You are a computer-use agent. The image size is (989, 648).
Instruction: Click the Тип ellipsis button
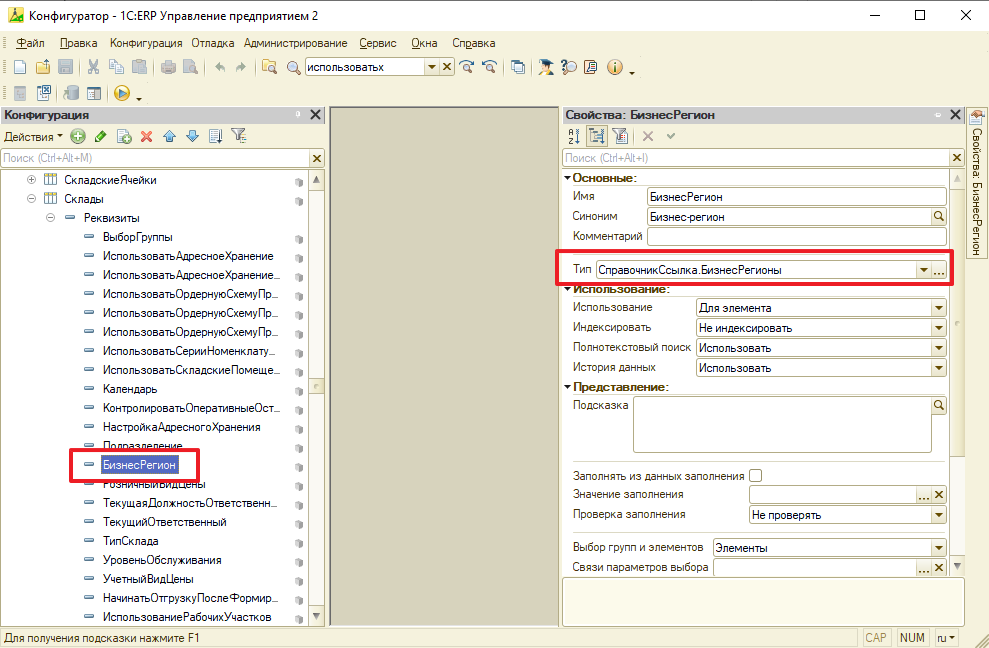point(939,270)
